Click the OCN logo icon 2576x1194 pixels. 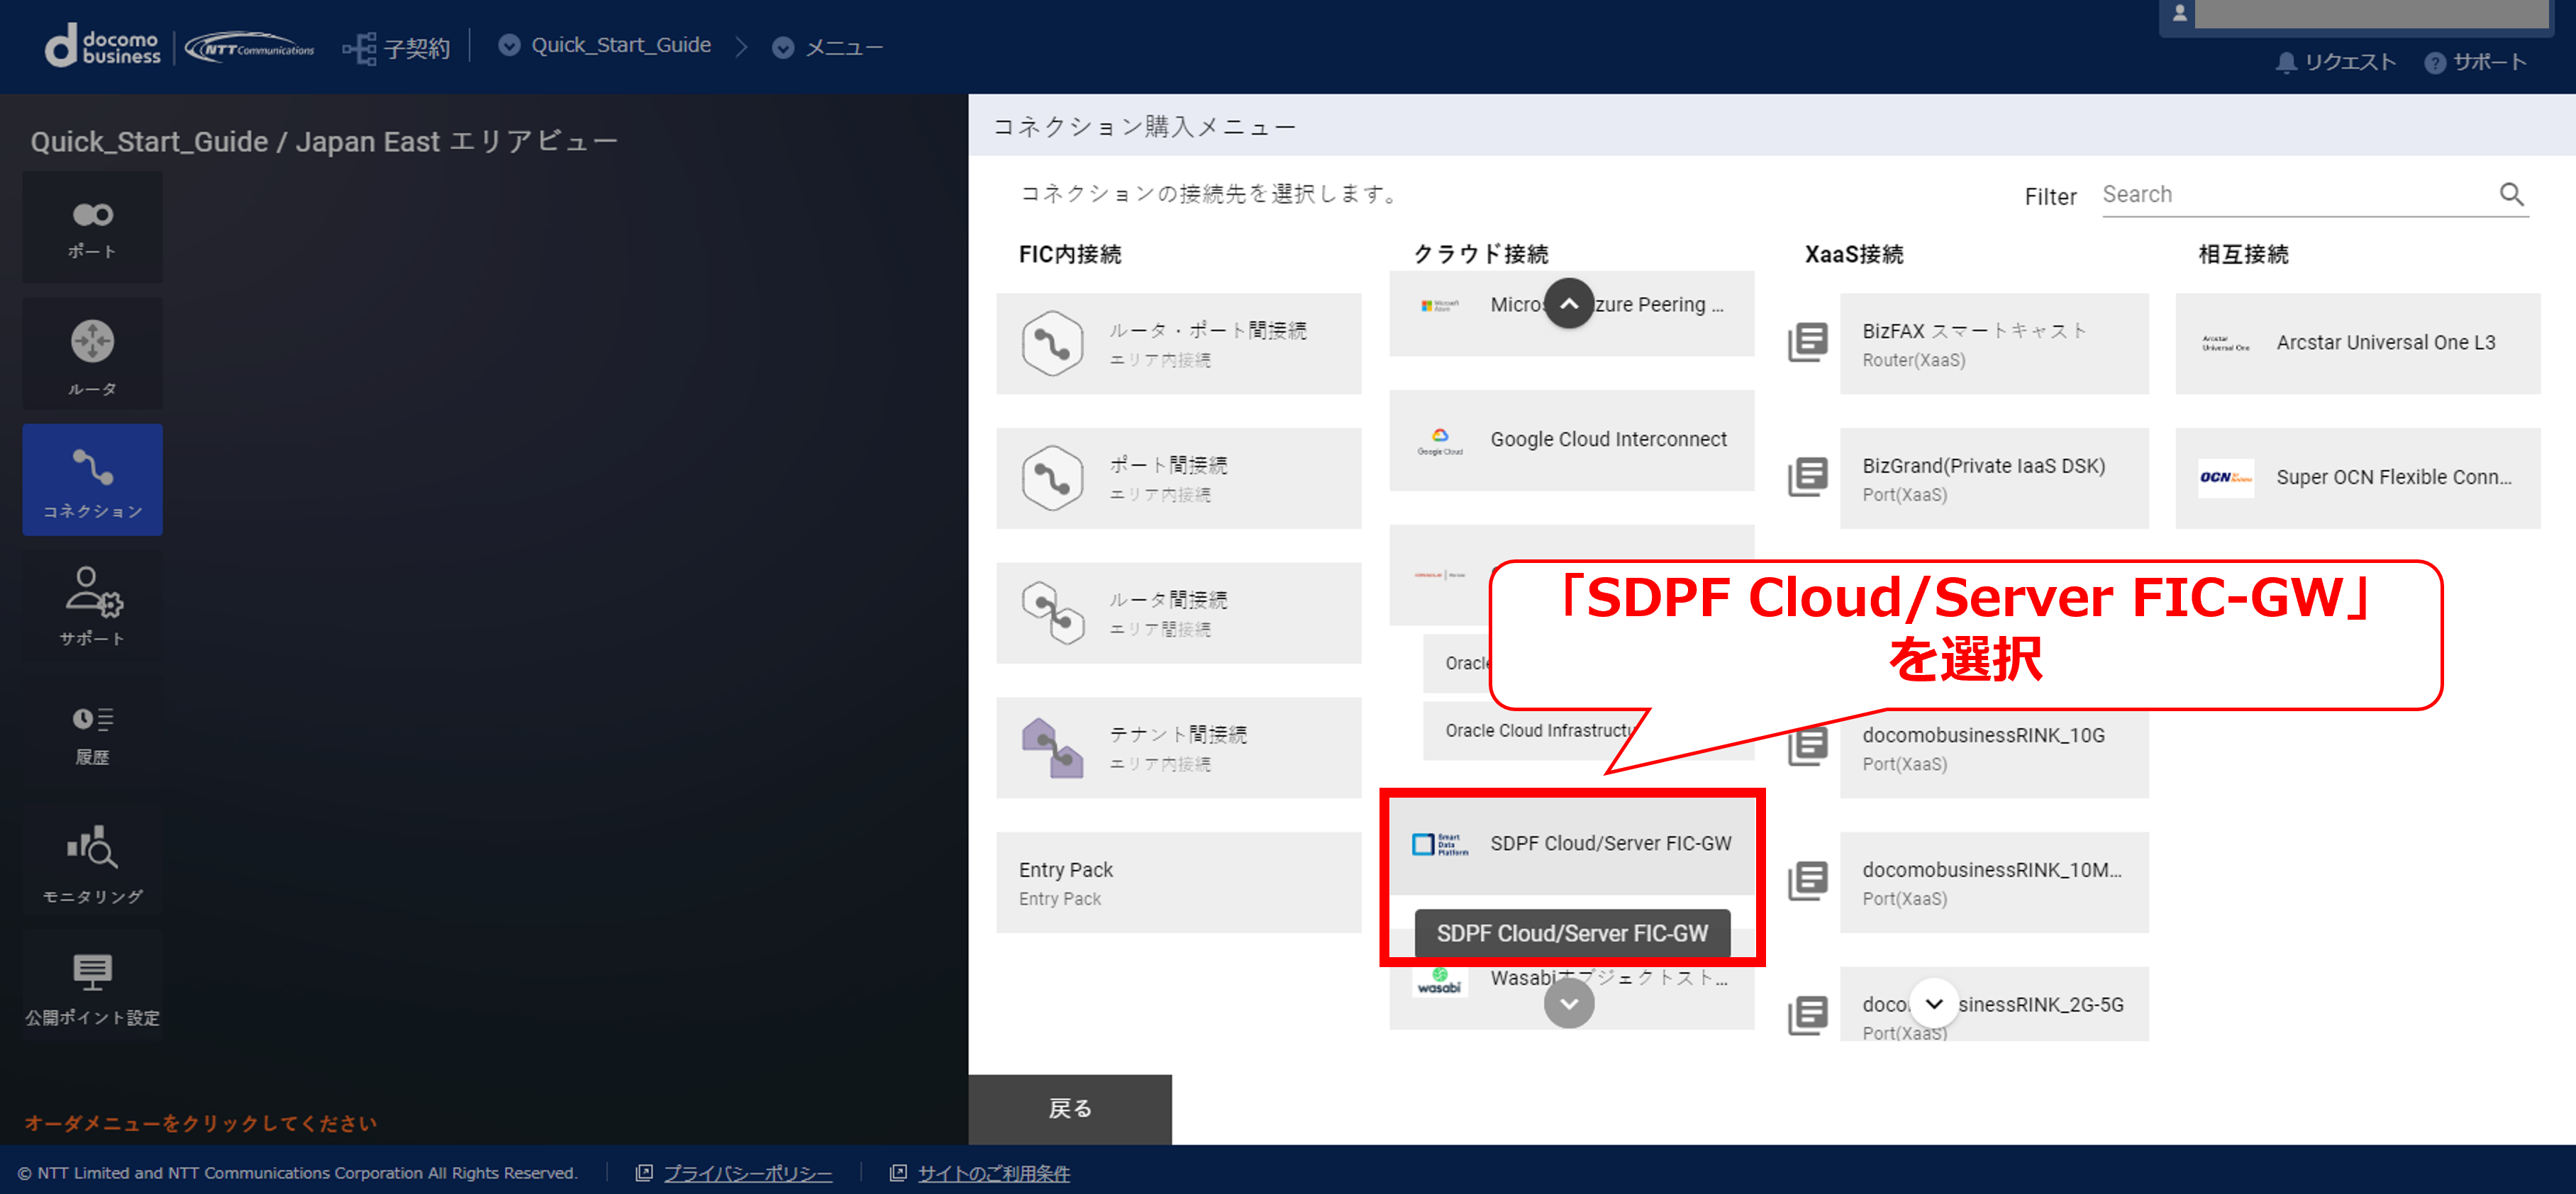(x=2225, y=477)
